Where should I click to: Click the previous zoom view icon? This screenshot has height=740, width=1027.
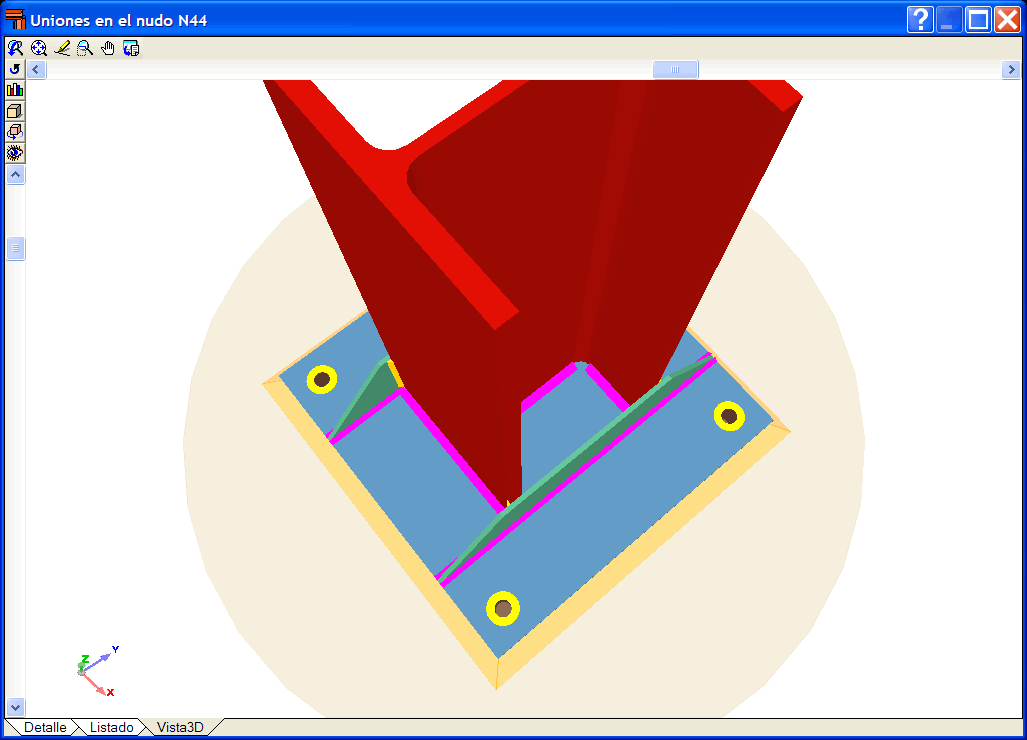pyautogui.click(x=15, y=48)
